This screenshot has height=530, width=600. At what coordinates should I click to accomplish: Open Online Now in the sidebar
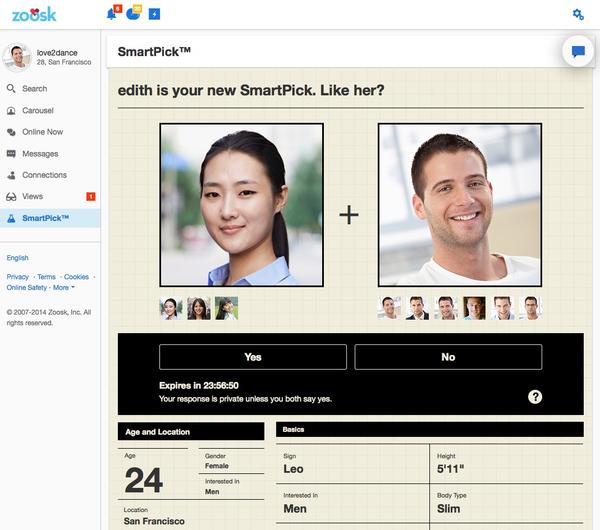(x=42, y=132)
